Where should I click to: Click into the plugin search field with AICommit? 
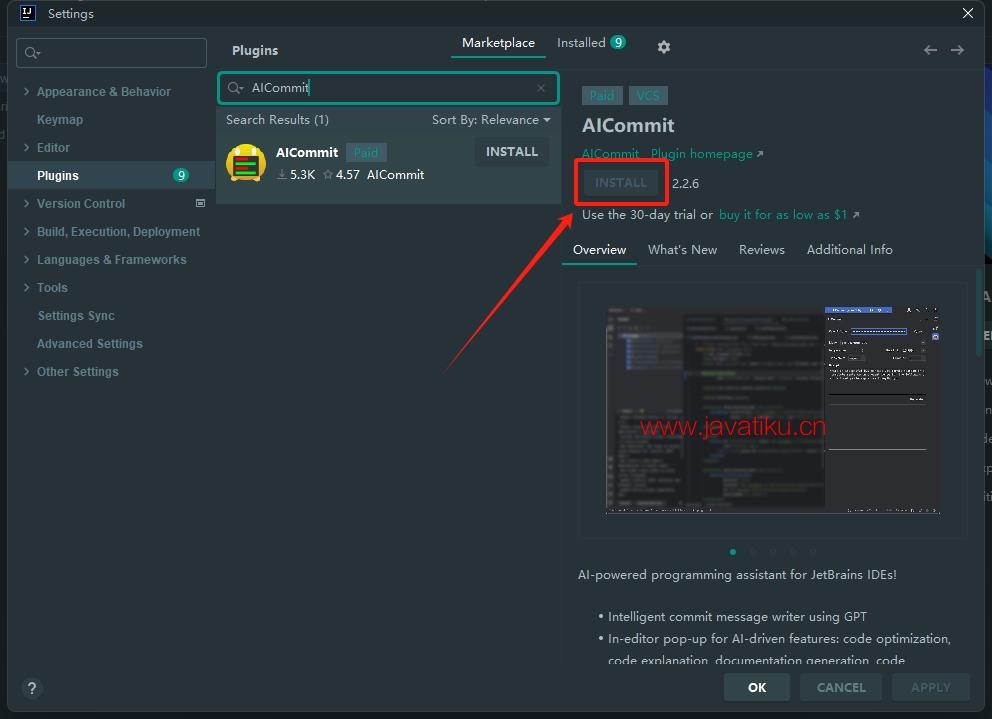(388, 88)
